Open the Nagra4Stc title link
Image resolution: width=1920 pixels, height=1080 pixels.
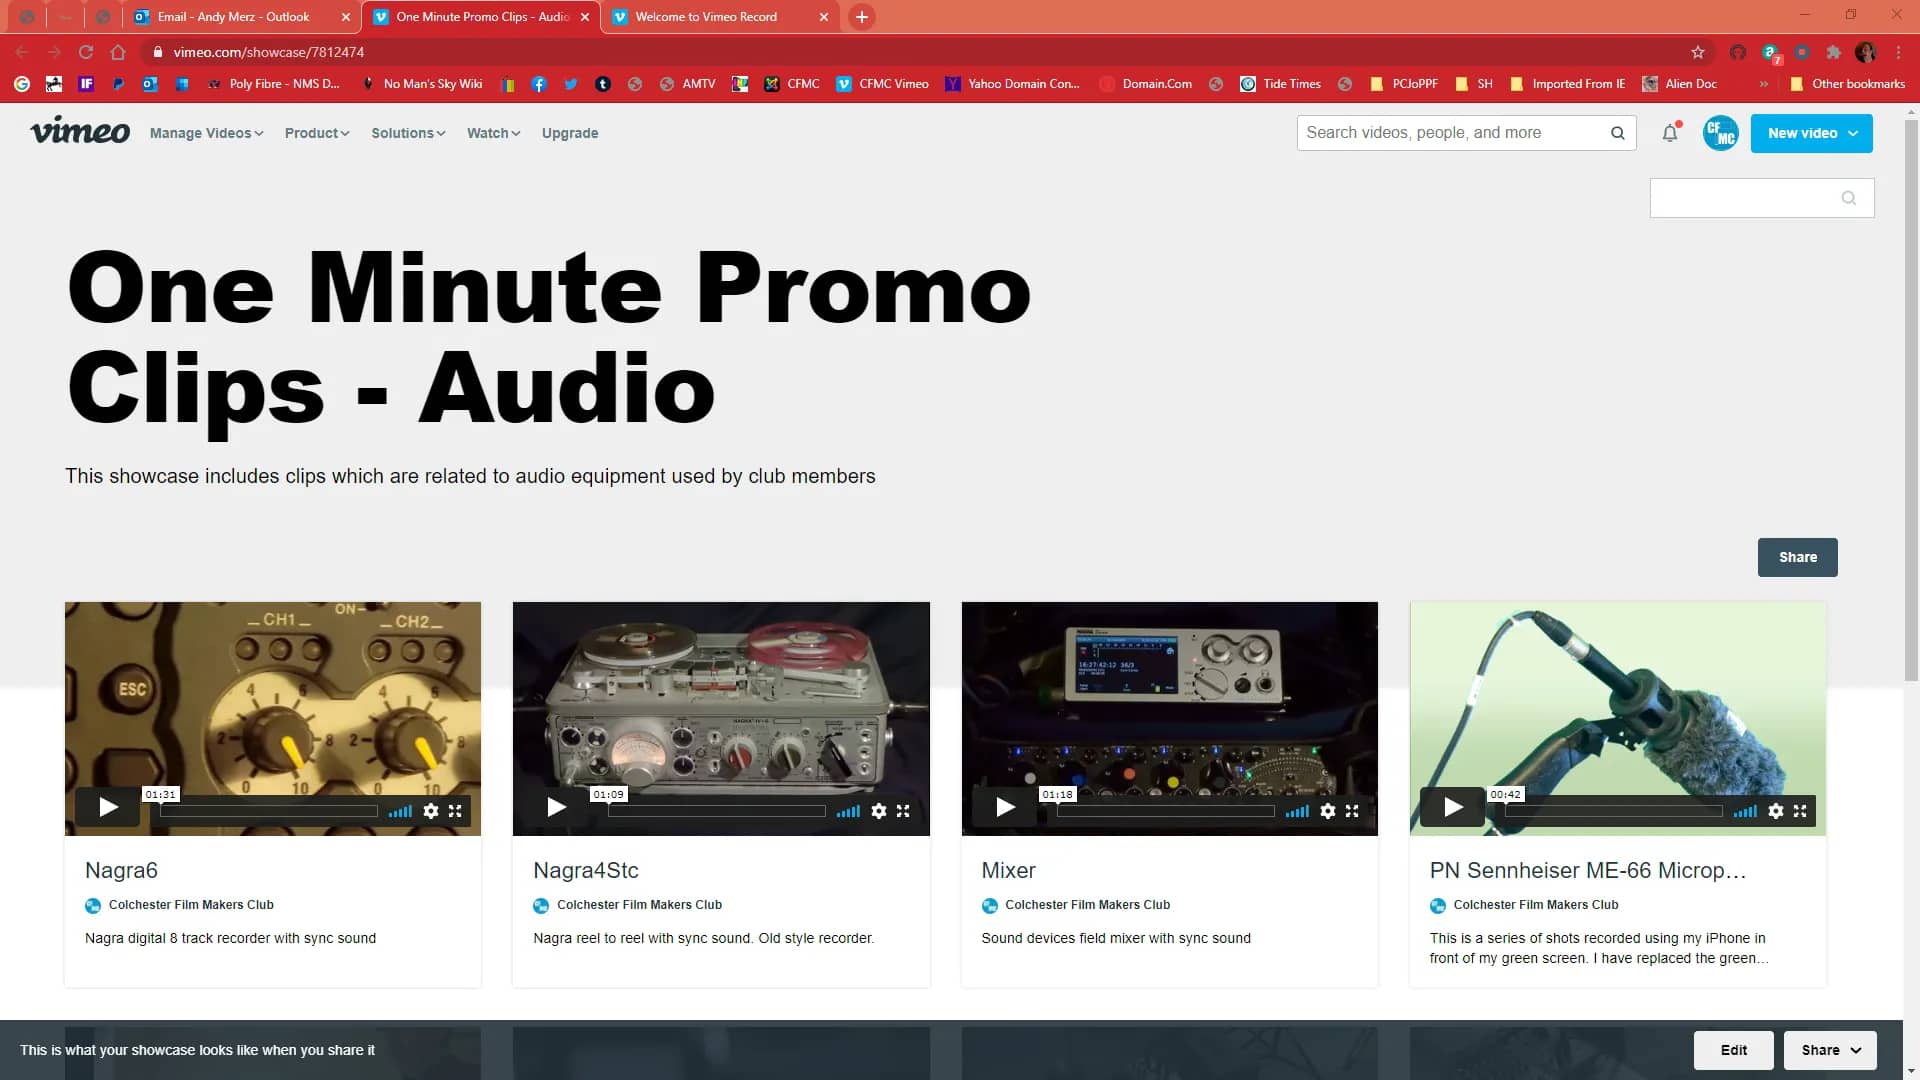coord(586,870)
